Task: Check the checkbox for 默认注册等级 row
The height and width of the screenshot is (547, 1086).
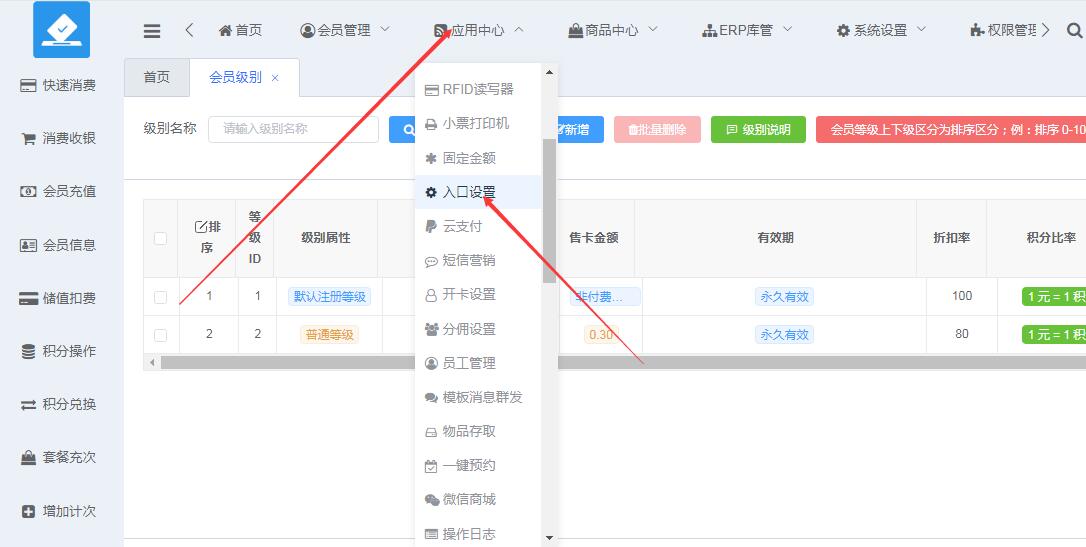Action: pyautogui.click(x=161, y=297)
